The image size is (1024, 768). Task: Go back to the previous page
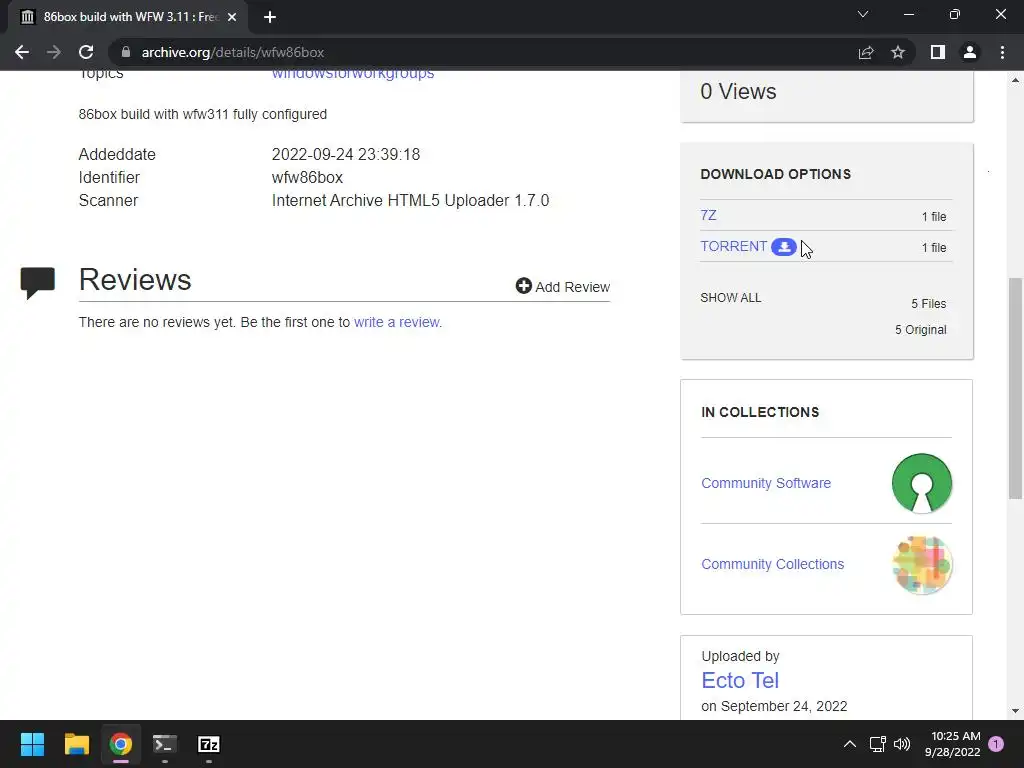pos(22,52)
